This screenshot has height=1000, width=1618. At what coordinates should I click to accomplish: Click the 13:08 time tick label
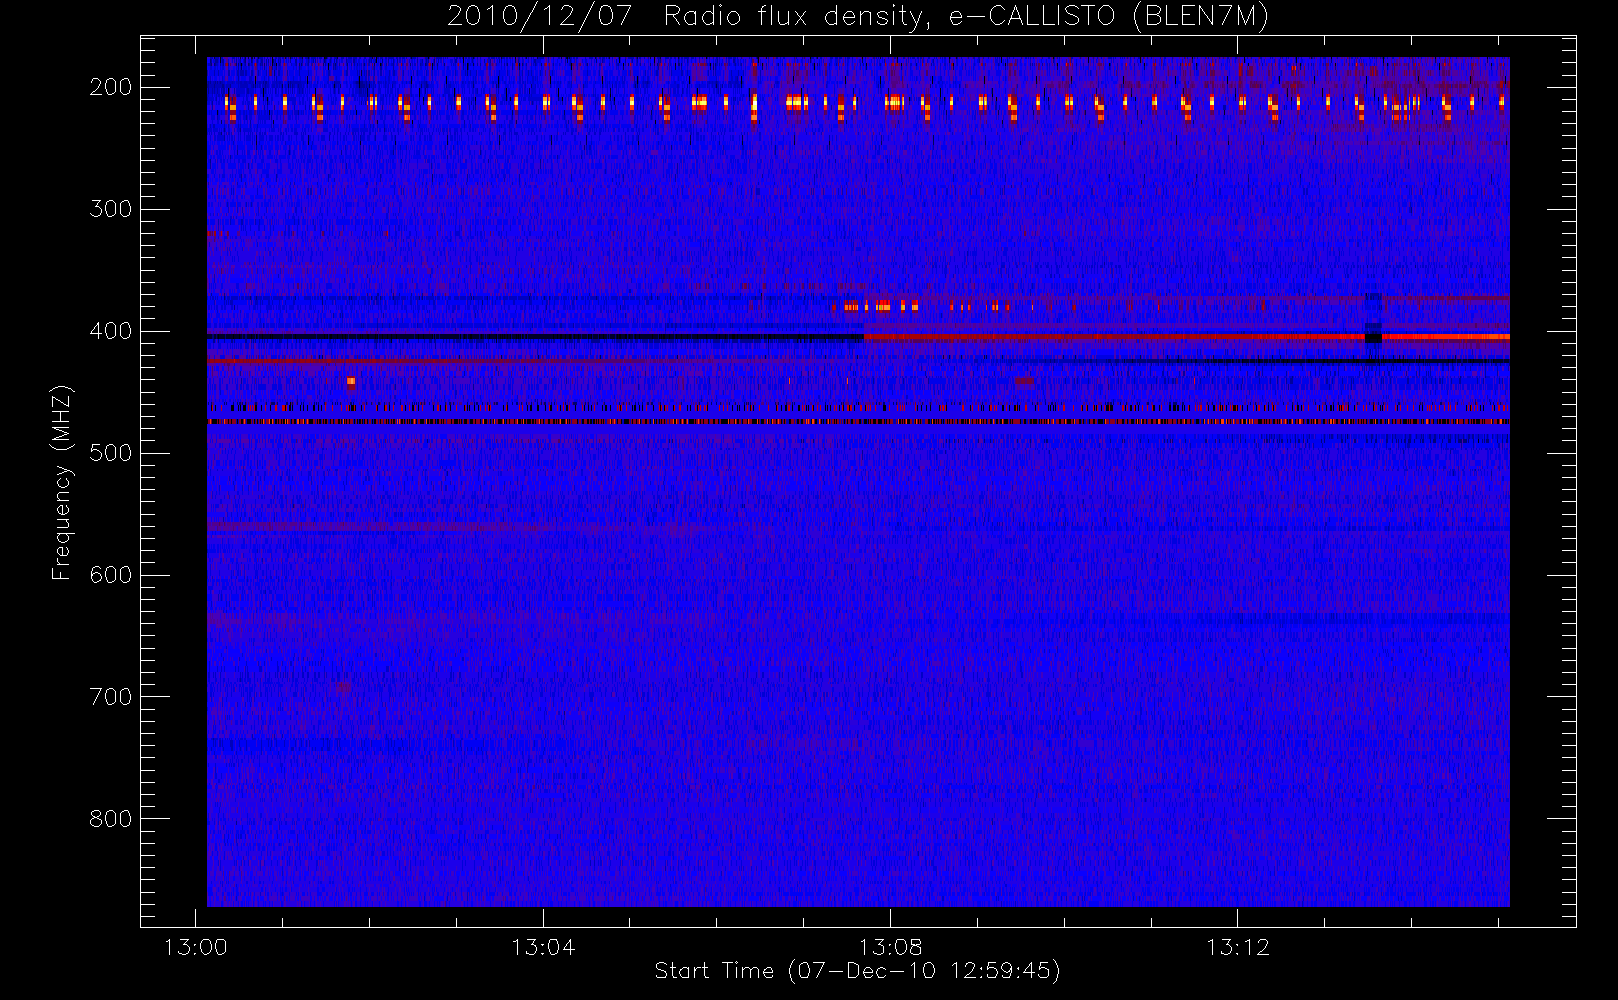pos(890,947)
